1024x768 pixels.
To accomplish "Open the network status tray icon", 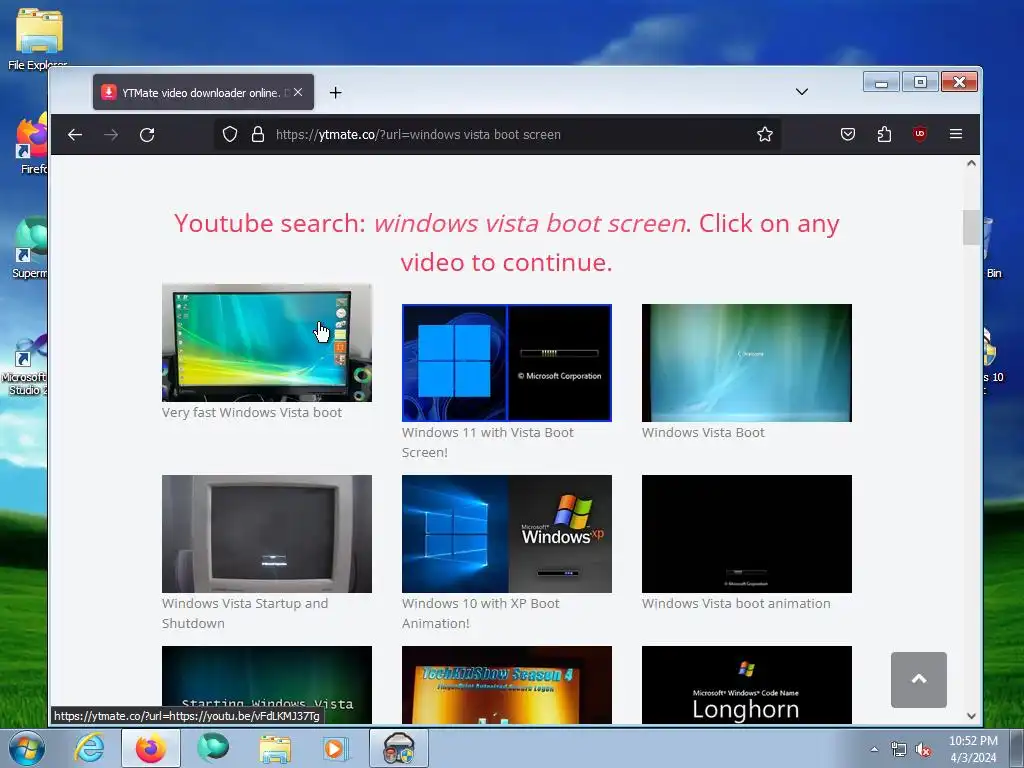I will pyautogui.click(x=899, y=749).
